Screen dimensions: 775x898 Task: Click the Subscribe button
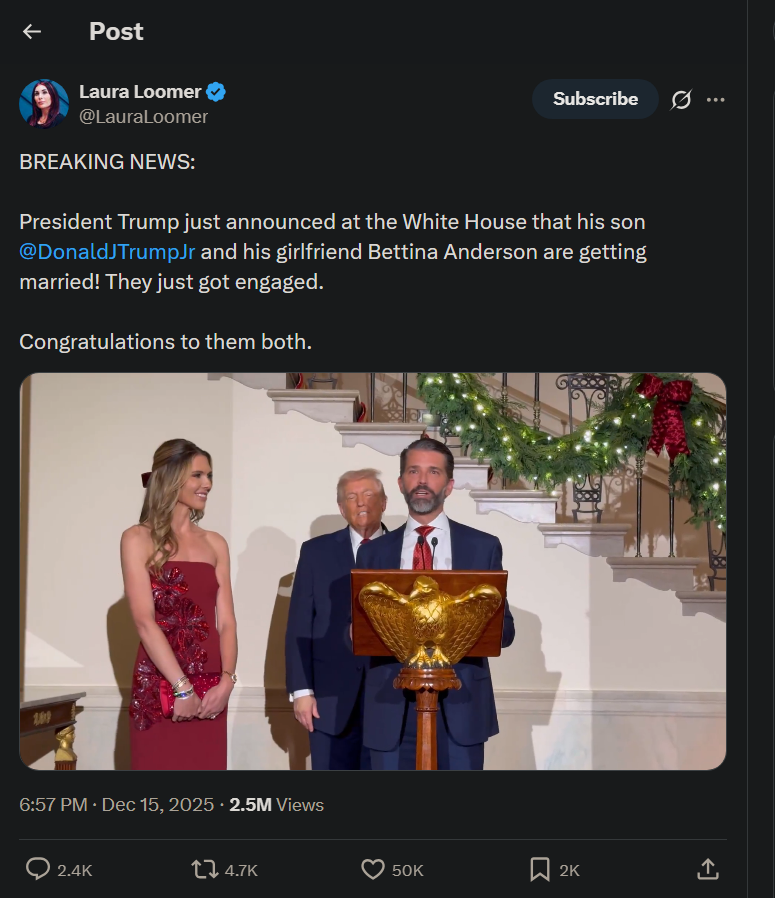tap(595, 99)
